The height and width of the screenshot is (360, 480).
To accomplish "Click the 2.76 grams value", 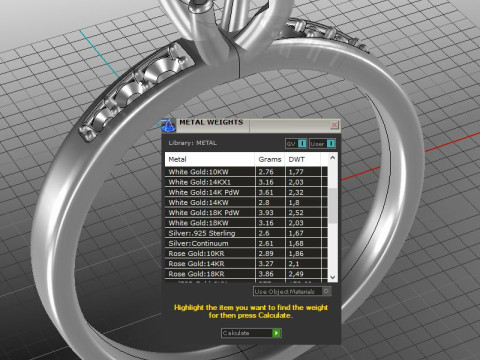I will pyautogui.click(x=266, y=172).
